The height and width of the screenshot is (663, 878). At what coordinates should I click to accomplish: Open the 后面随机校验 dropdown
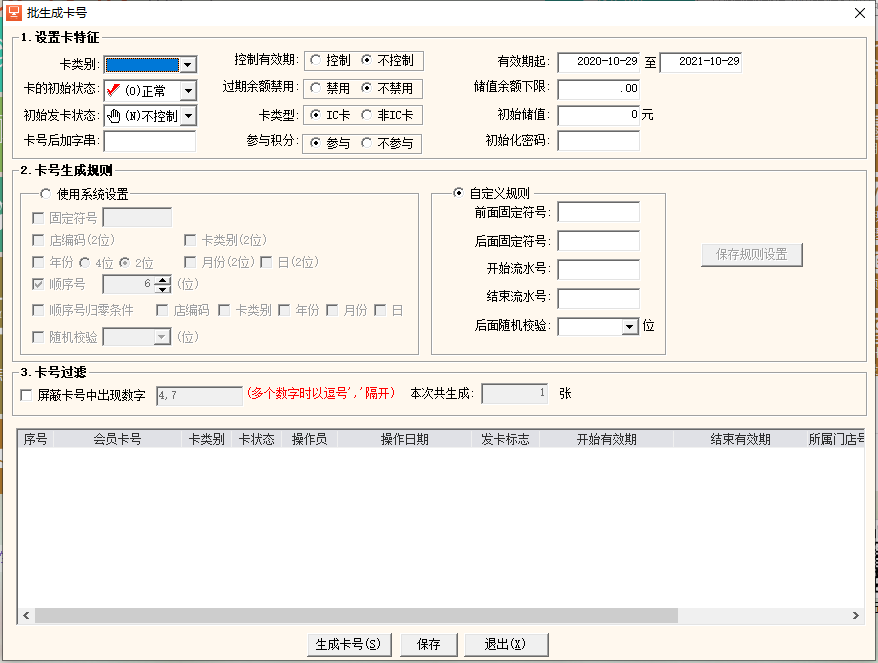pyautogui.click(x=630, y=326)
